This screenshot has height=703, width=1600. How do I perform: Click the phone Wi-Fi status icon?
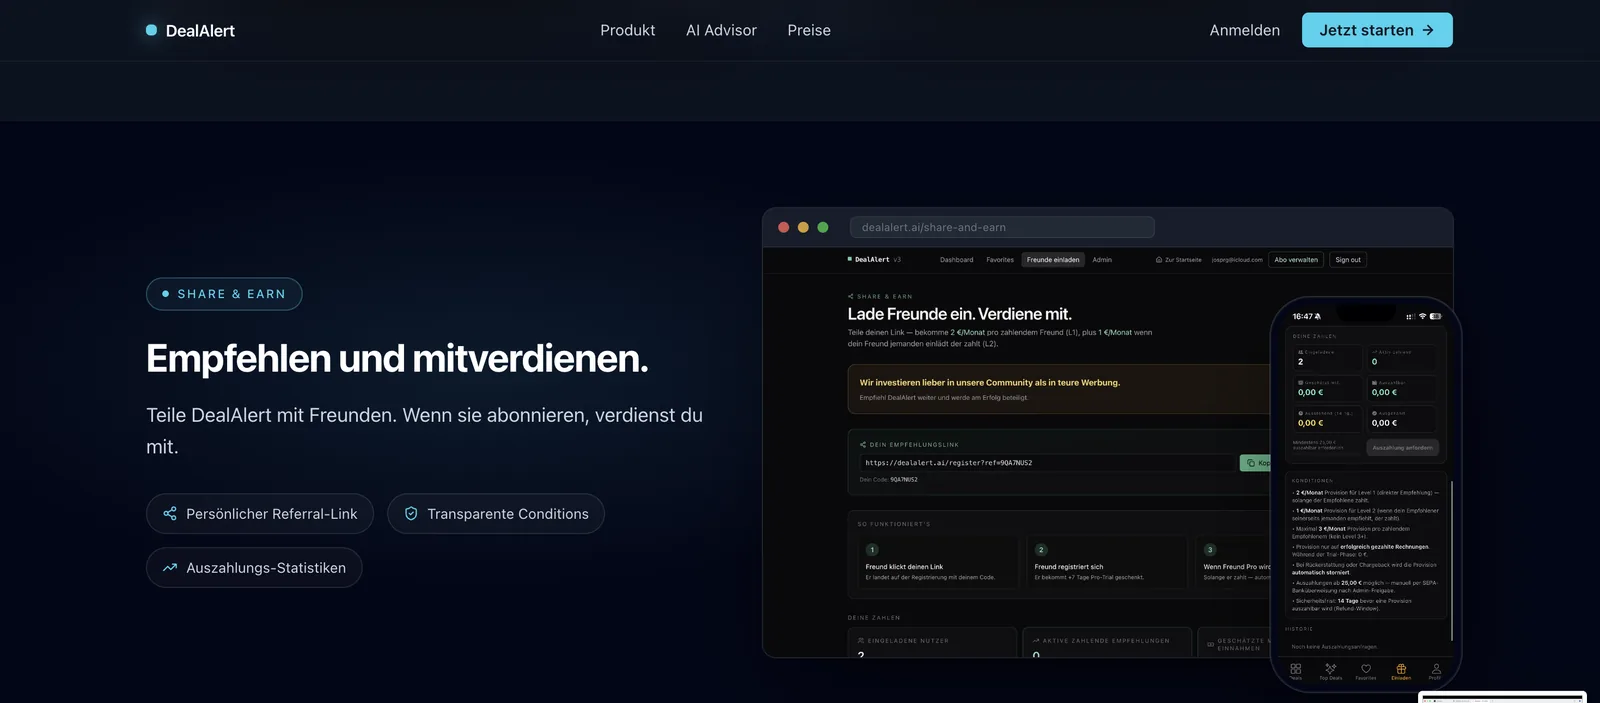click(1423, 316)
